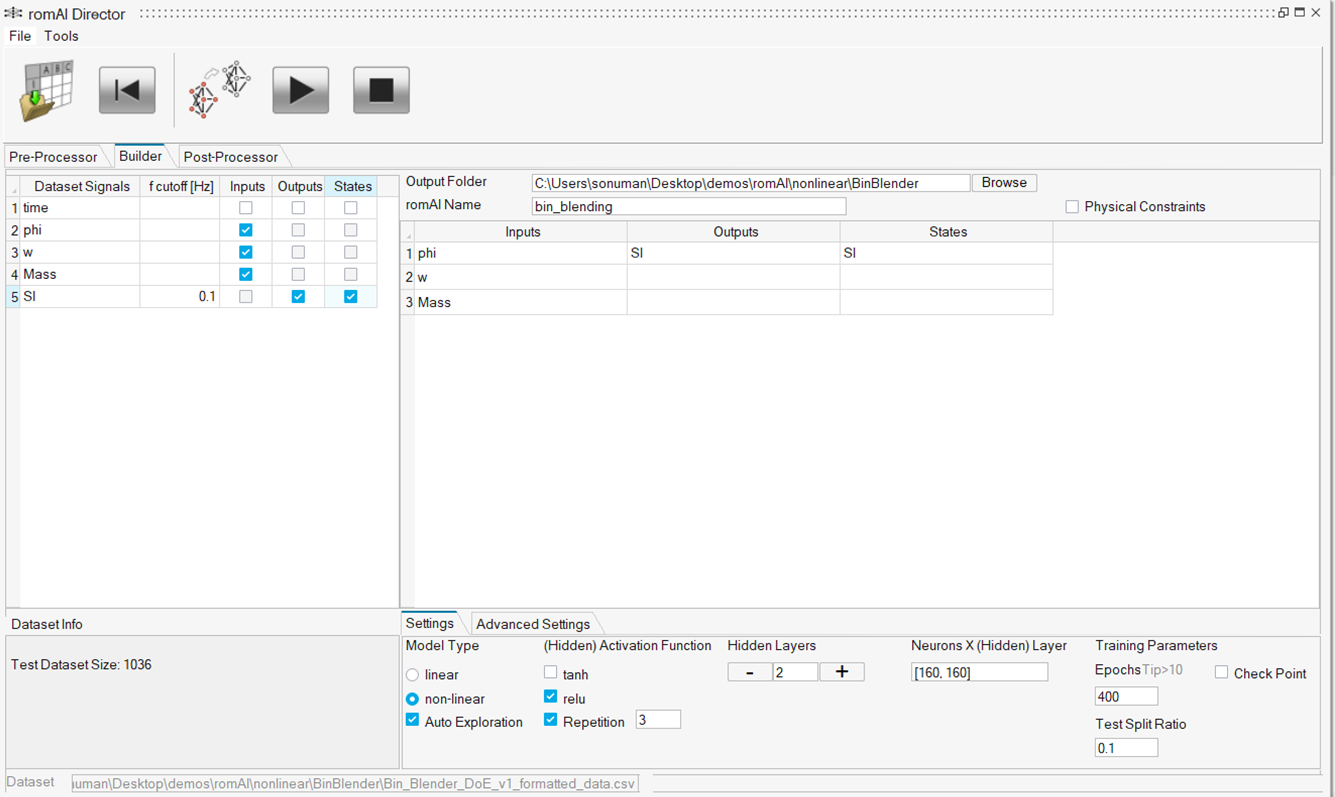Switch to the Post-Processor tab
1335x797 pixels.
[230, 157]
